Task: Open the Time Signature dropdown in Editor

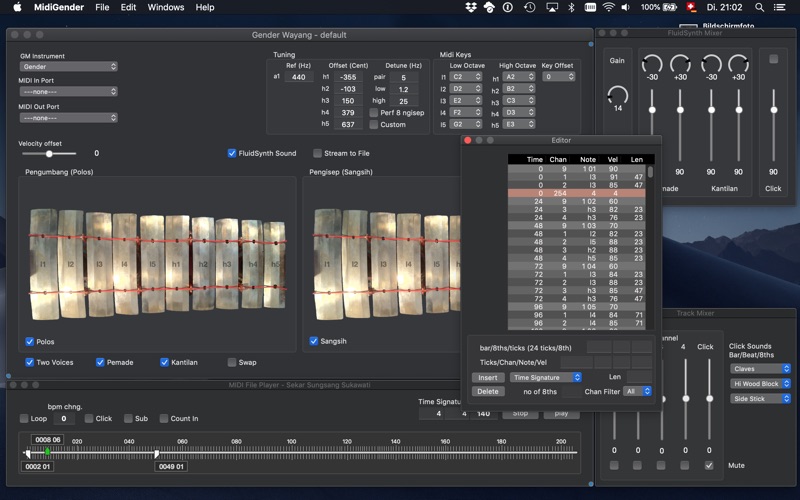Action: pyautogui.click(x=546, y=378)
